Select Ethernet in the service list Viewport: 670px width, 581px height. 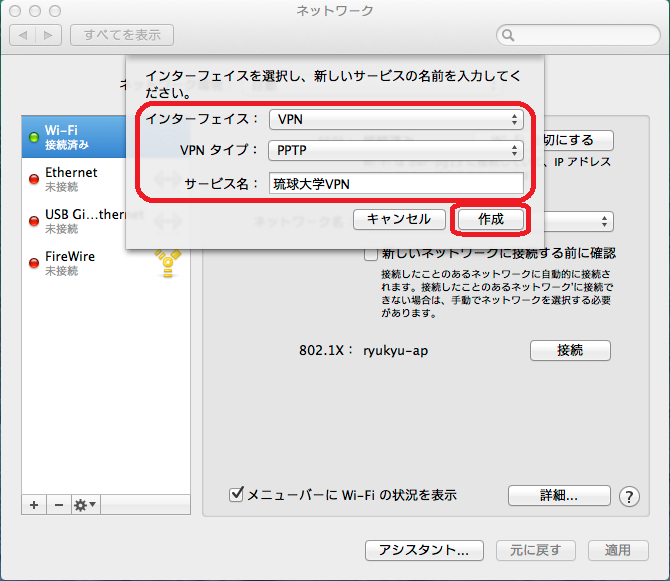pyautogui.click(x=74, y=179)
